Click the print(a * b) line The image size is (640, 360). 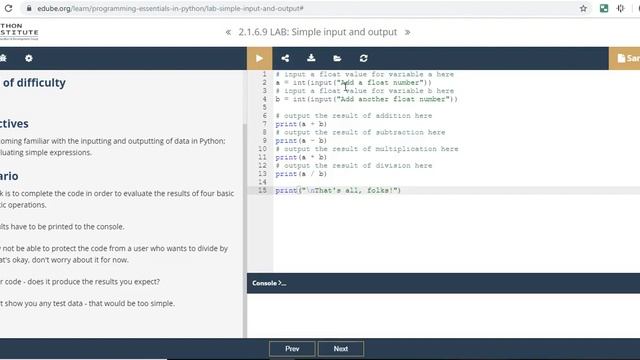(x=301, y=157)
